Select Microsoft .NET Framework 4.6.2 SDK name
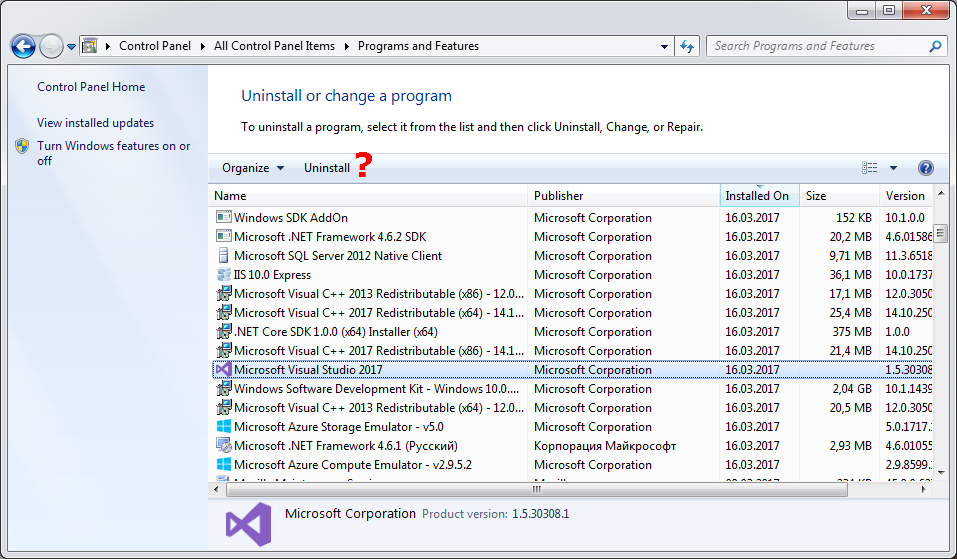Screen dimensions: 957x559 tap(330, 236)
